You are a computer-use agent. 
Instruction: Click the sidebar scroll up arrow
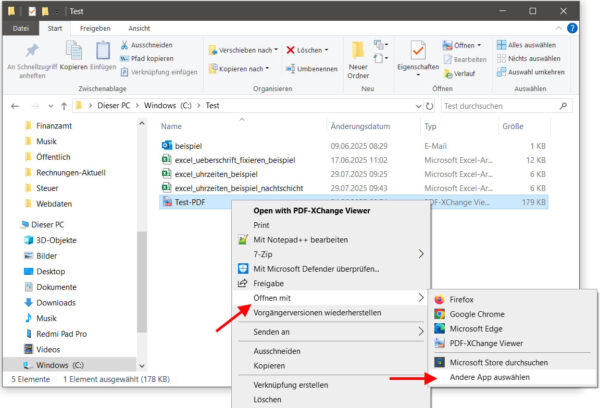point(142,124)
